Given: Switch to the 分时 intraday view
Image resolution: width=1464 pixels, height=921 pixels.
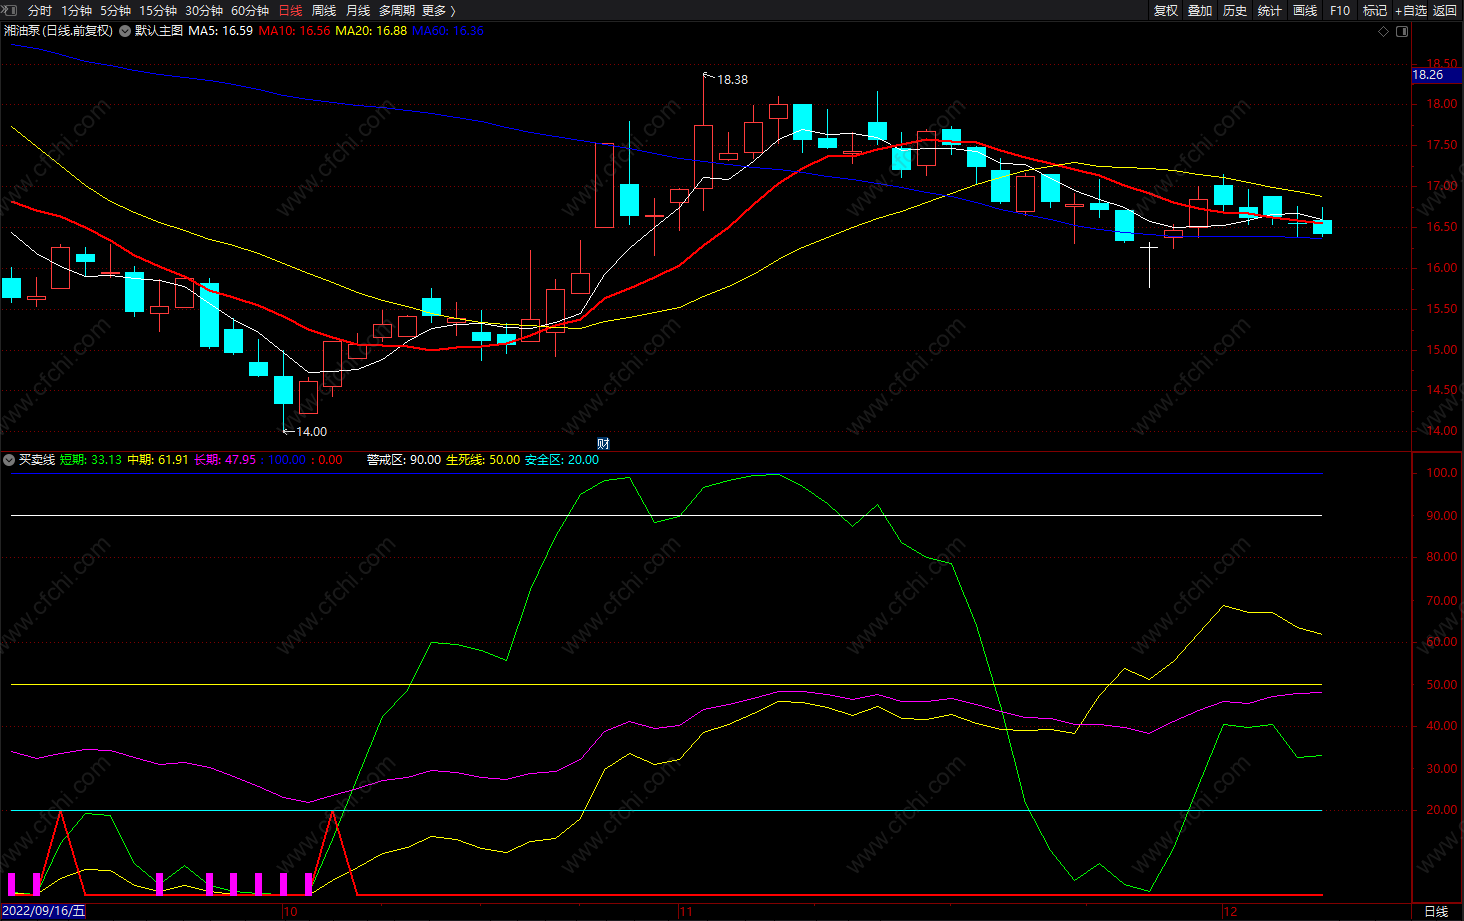Looking at the screenshot, I should [x=40, y=10].
